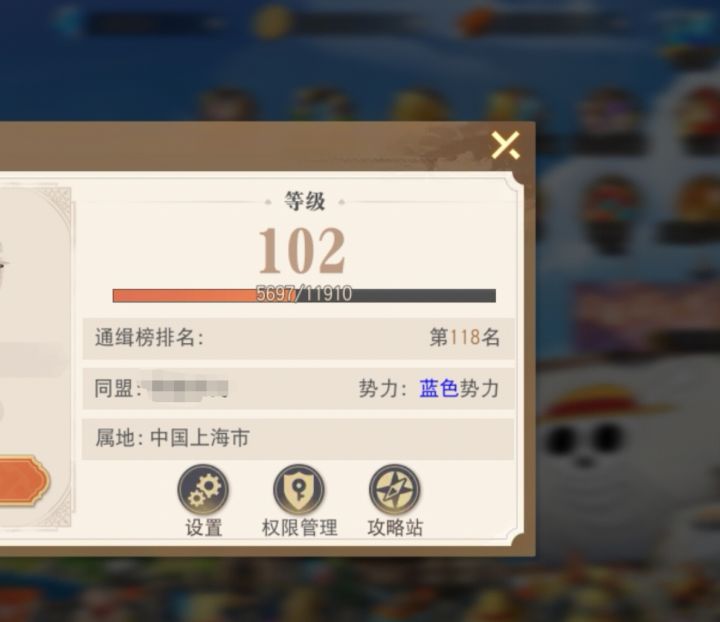The height and width of the screenshot is (622, 720).
Task: Click the 设置 text label
Action: (204, 528)
